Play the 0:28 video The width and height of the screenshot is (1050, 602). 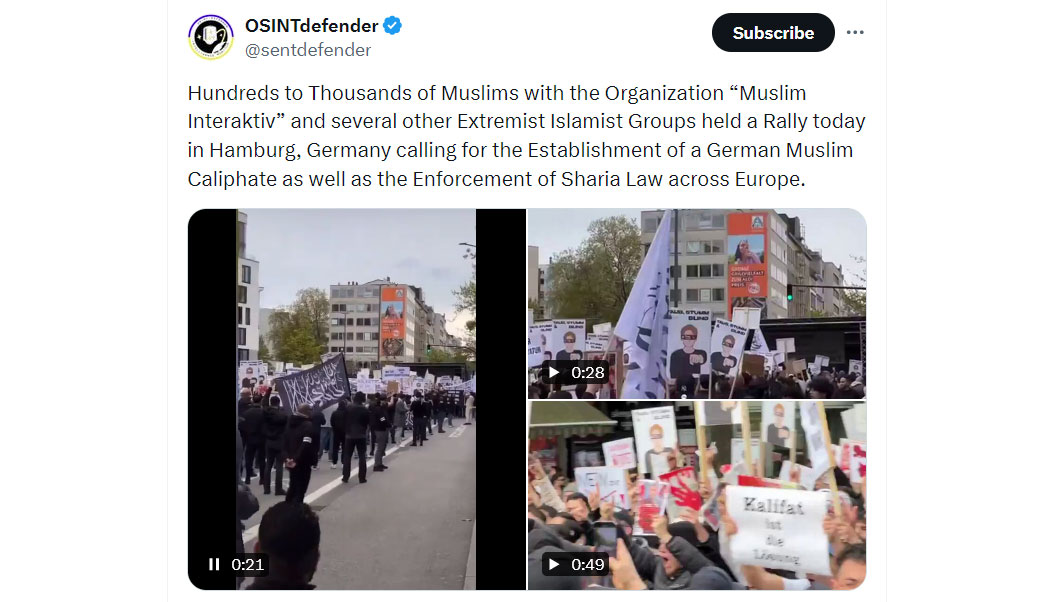[x=554, y=372]
